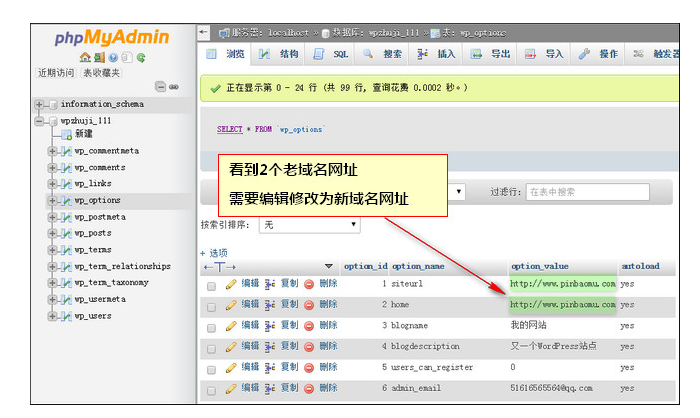Click red delete icon in home row

(x=309, y=305)
